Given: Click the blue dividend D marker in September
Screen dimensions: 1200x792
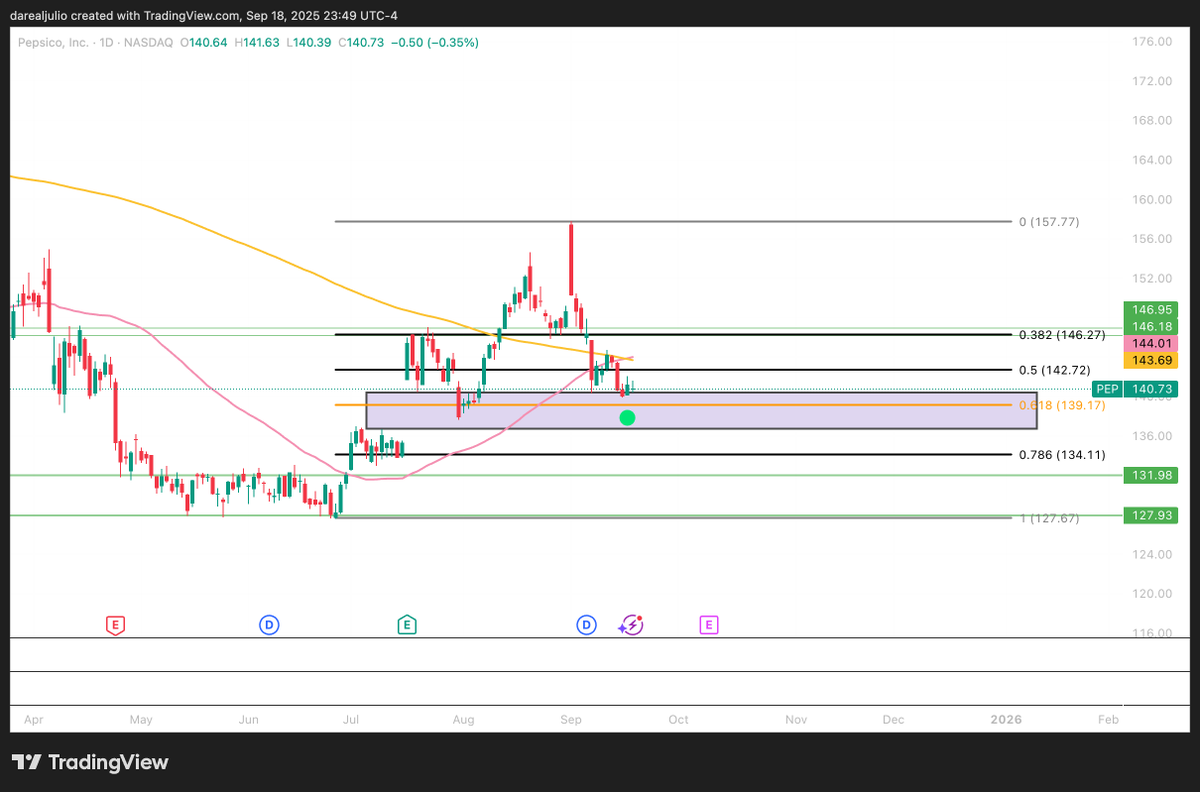Looking at the screenshot, I should pos(586,625).
